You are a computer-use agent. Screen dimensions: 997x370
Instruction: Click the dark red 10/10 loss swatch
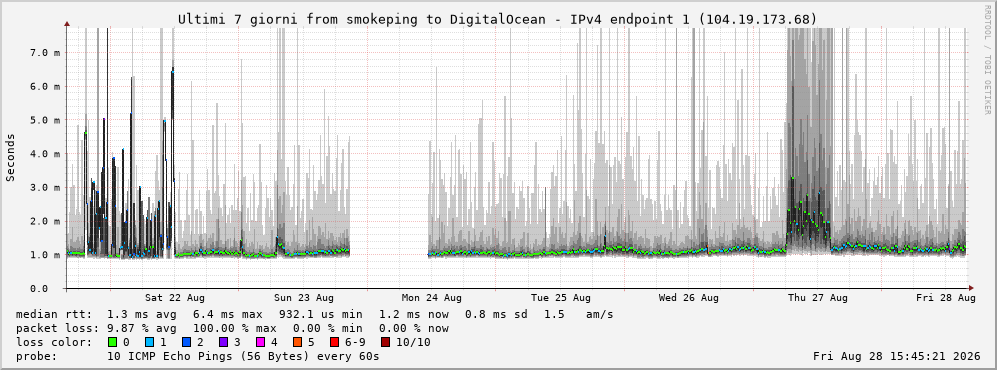[385, 343]
